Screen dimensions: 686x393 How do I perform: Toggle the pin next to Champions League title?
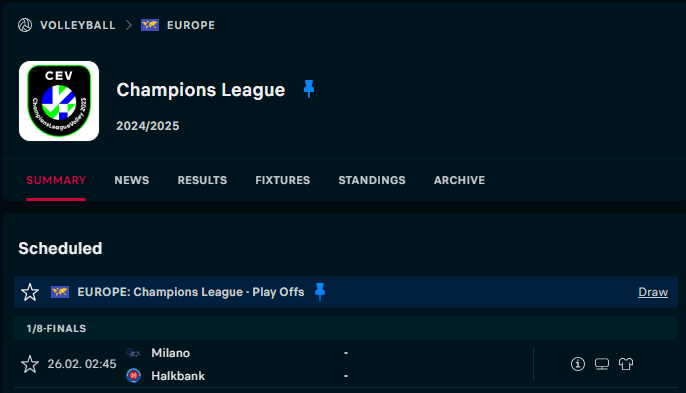click(x=309, y=89)
